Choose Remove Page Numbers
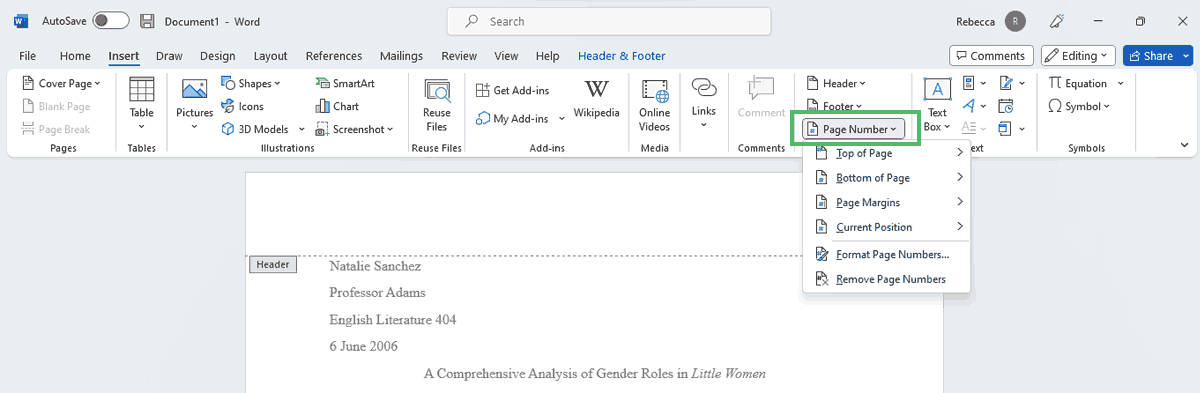This screenshot has width=1200, height=393. pyautogui.click(x=886, y=279)
